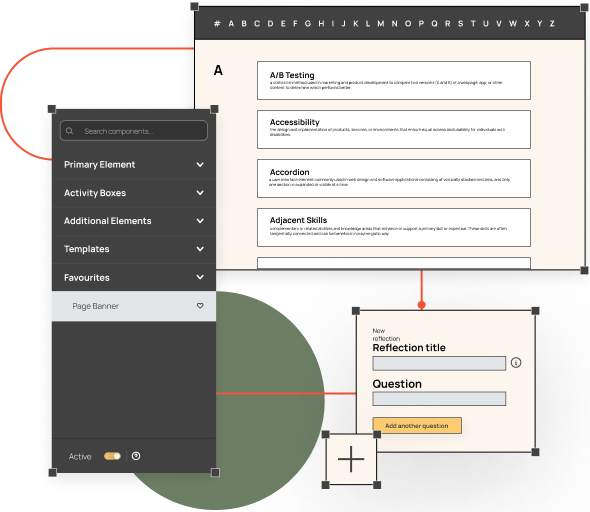Collapse the Favourites section
590x512 pixels.
134,278
